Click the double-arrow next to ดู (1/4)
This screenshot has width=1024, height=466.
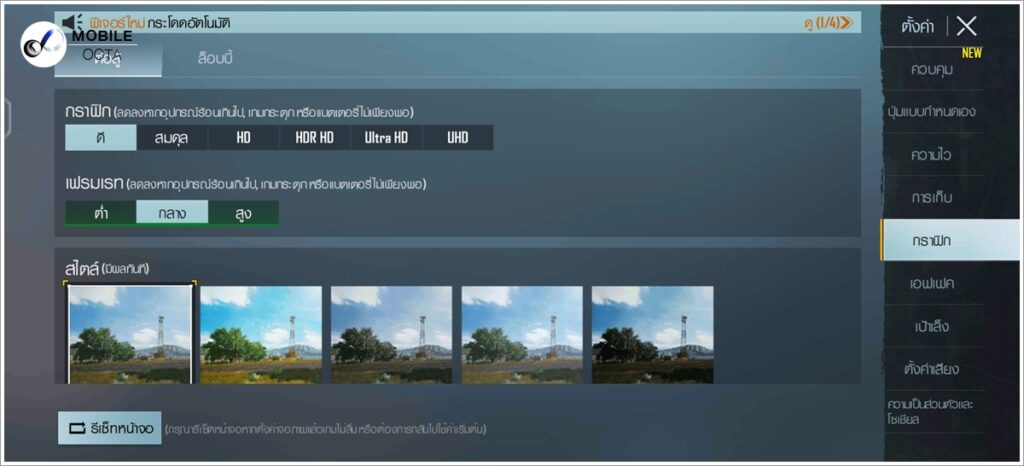point(847,22)
